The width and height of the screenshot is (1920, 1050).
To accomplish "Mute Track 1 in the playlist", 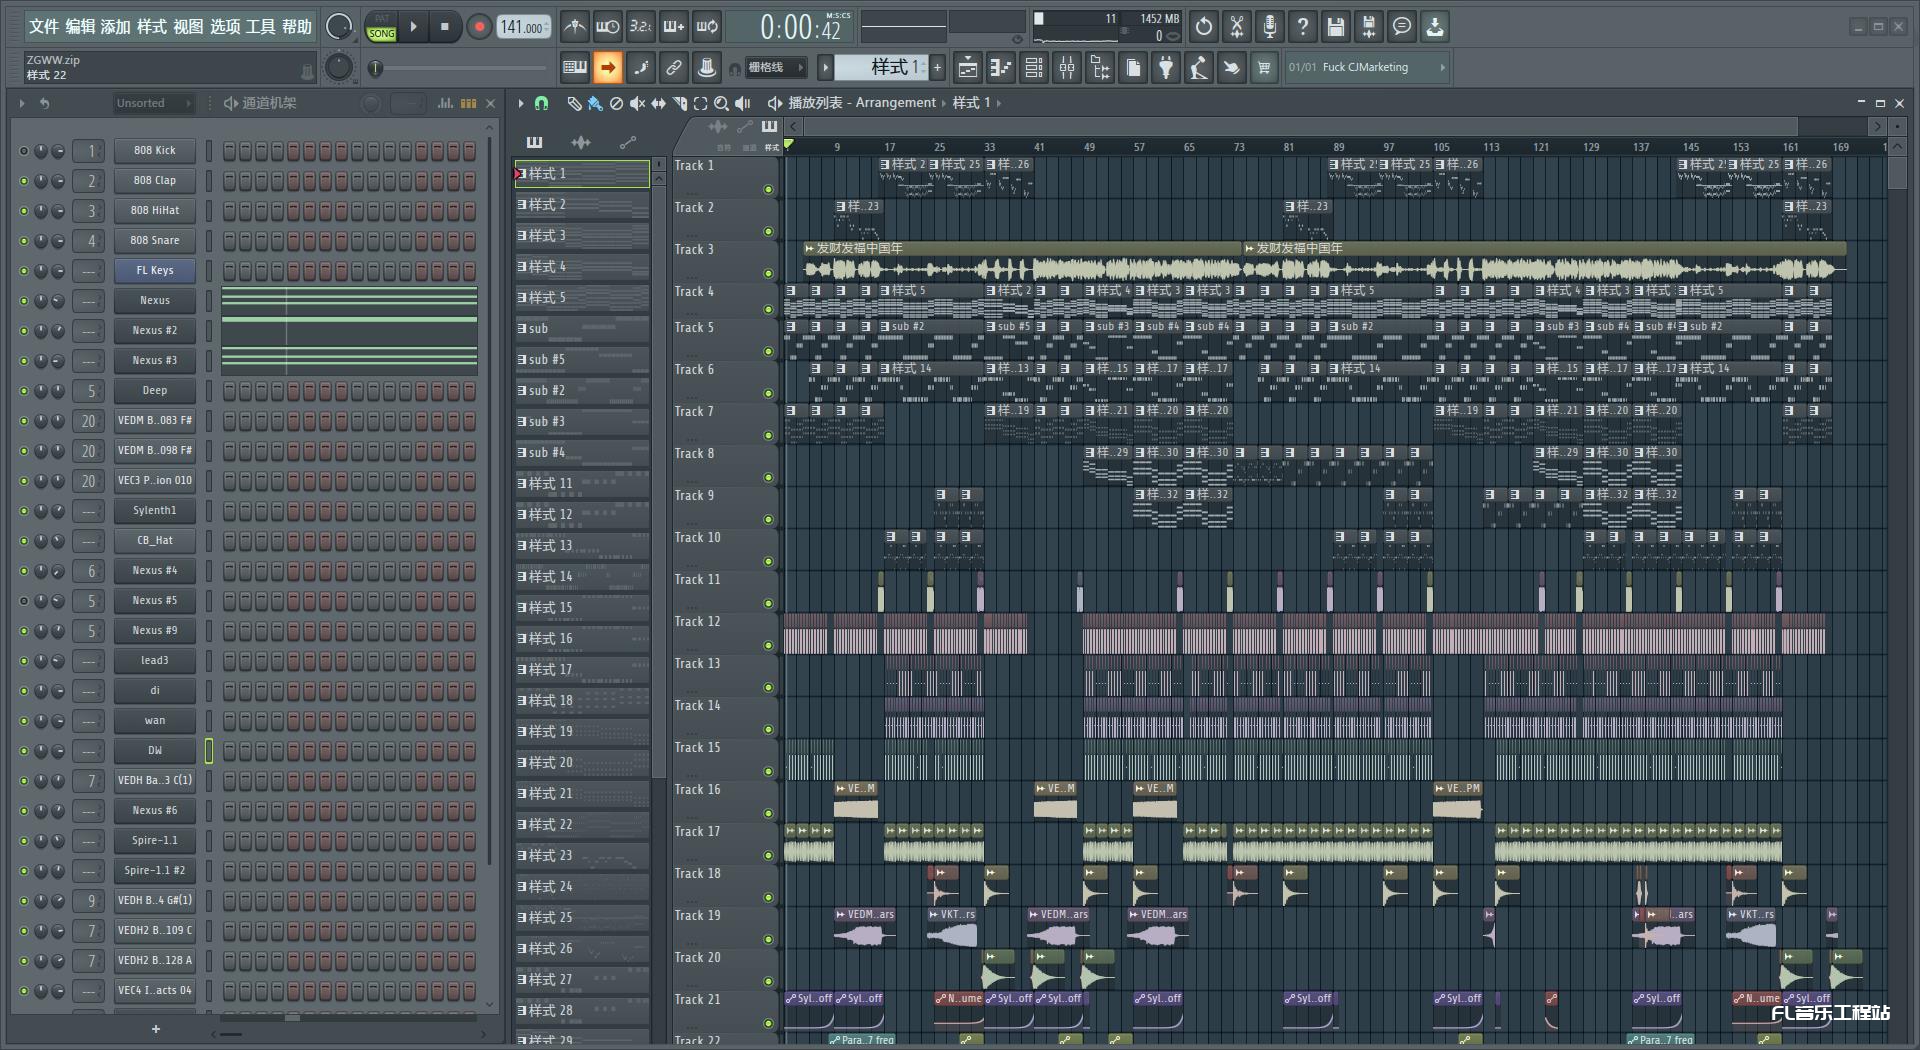I will click(768, 189).
